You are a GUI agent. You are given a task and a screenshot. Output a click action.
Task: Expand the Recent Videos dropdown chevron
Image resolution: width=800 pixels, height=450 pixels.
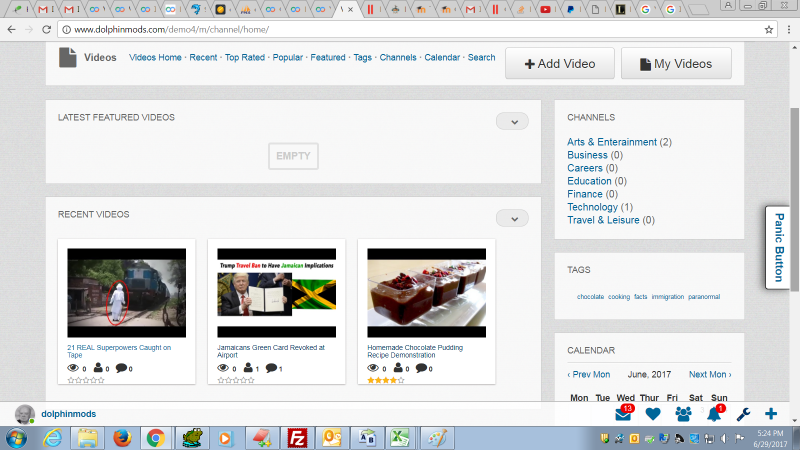pyautogui.click(x=512, y=218)
